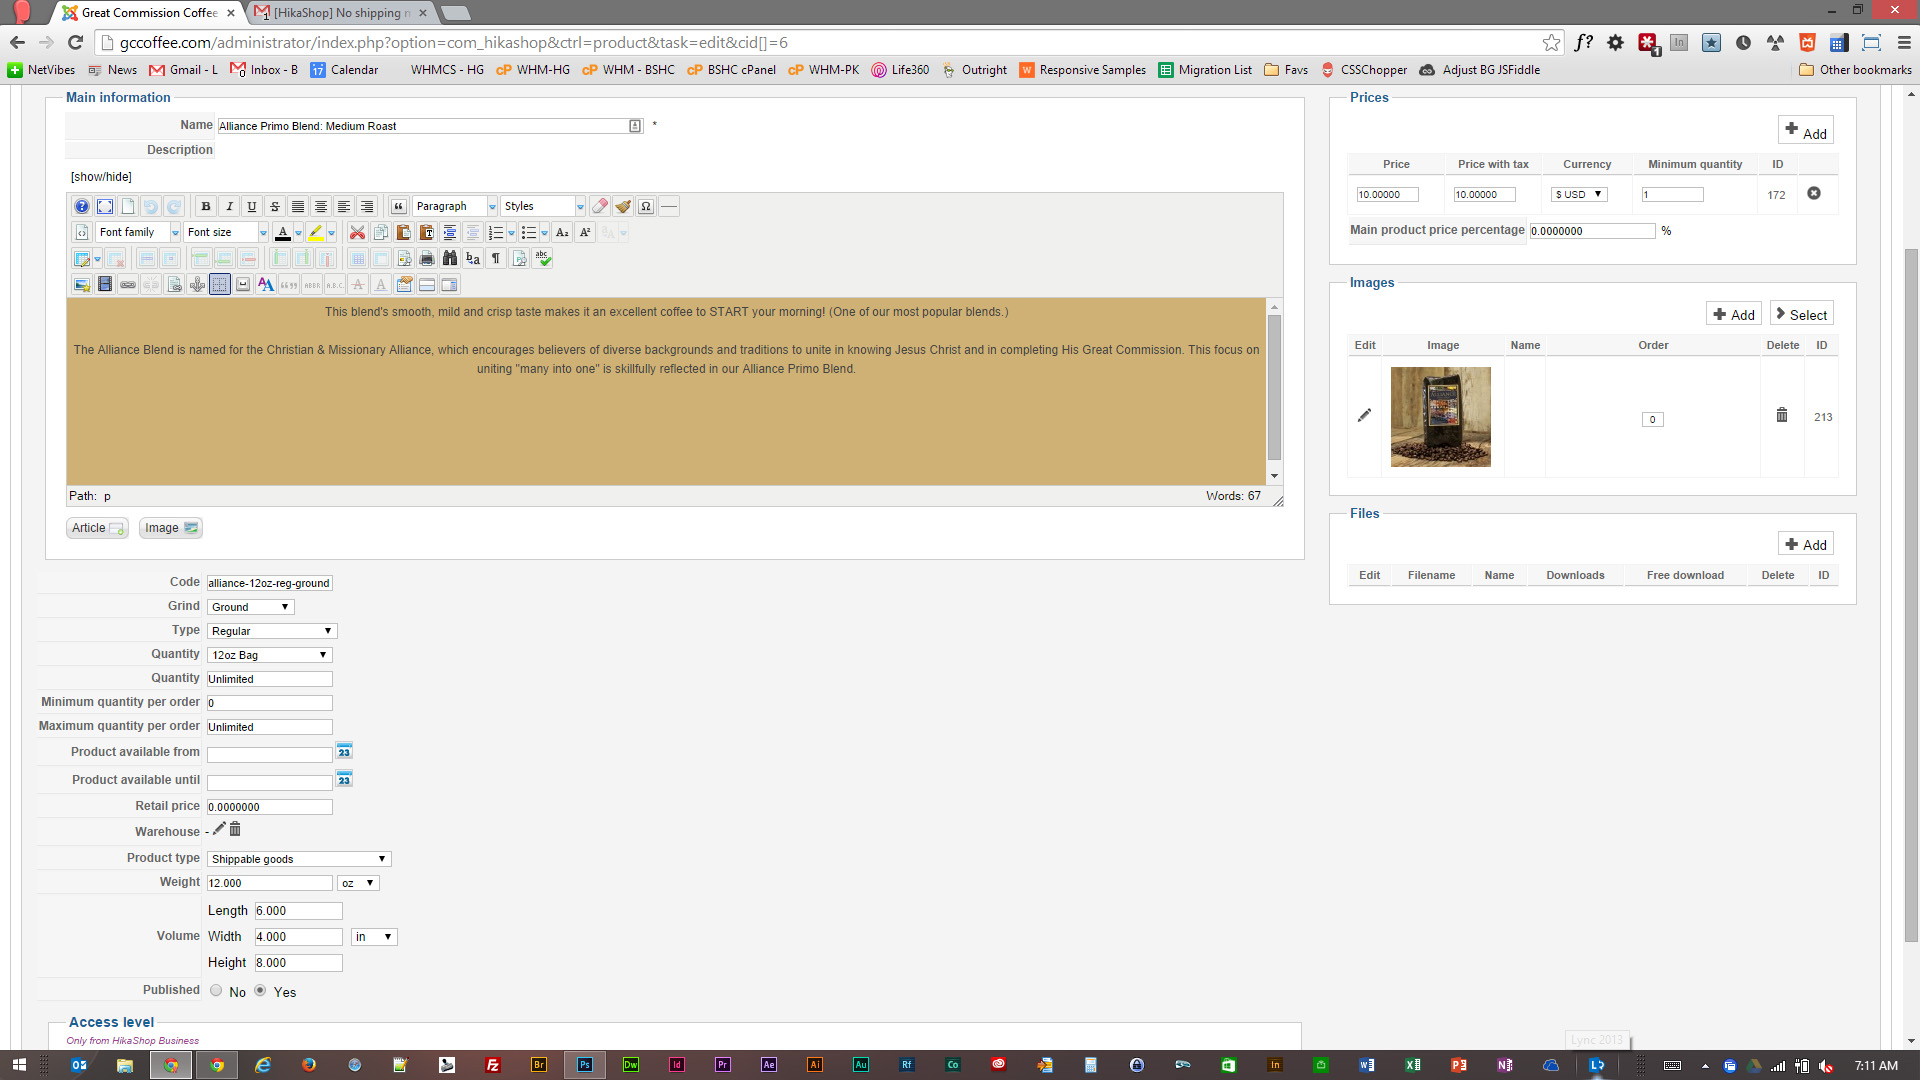This screenshot has height=1080, width=1920.
Task: Expand the Product type dropdown
Action: pyautogui.click(x=298, y=859)
